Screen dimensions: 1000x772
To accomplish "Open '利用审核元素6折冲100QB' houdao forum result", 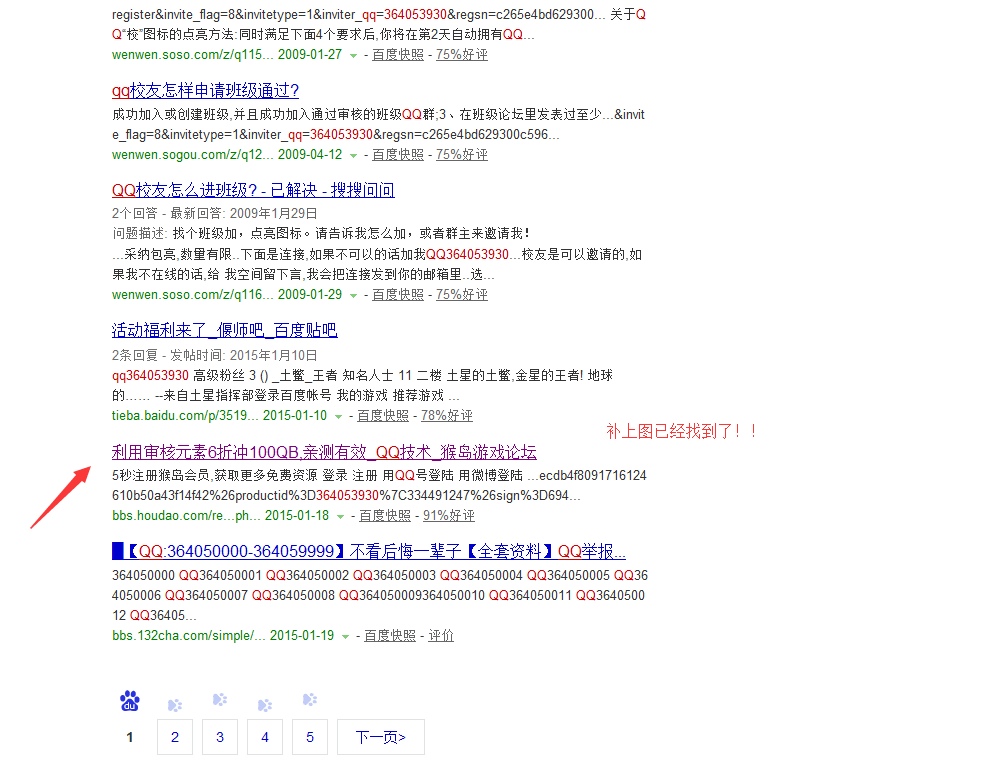I will 324,452.
